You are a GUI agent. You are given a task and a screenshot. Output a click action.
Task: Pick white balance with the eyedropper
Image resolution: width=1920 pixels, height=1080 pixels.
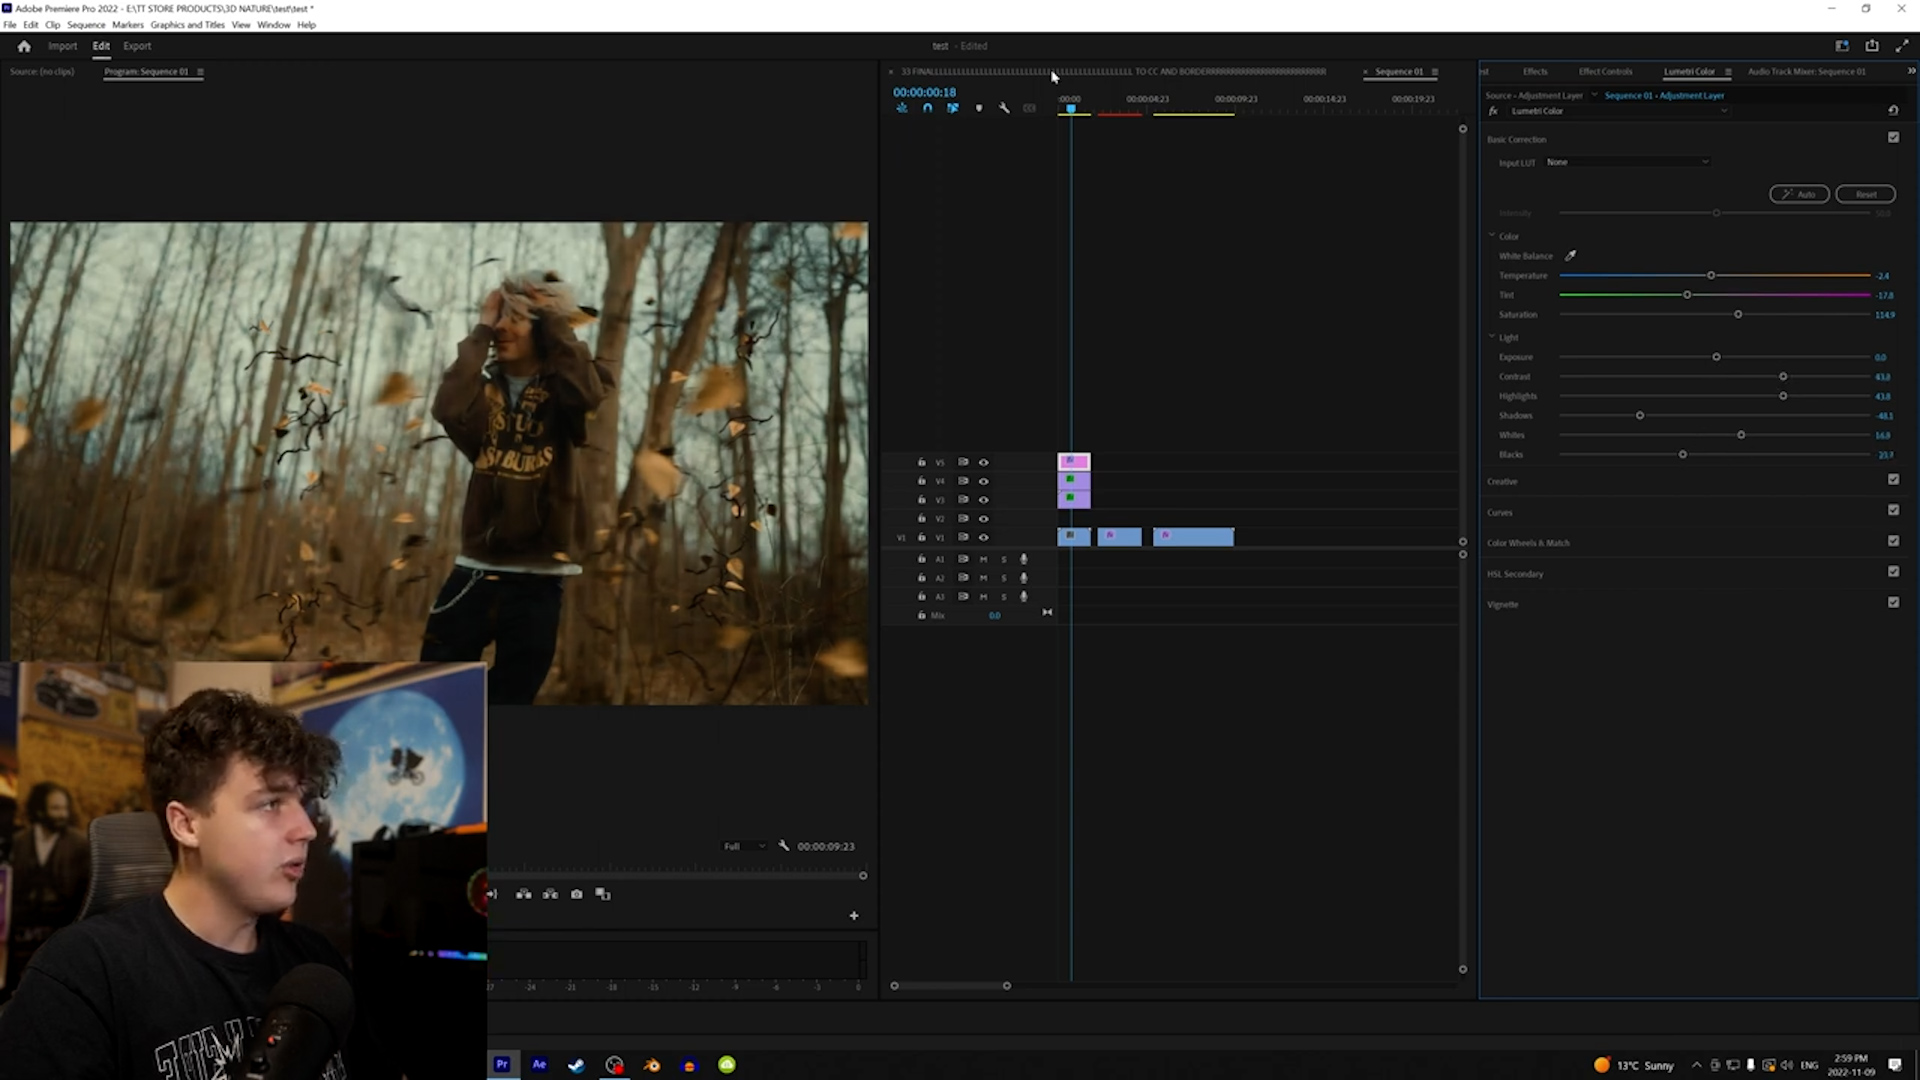pos(1571,256)
